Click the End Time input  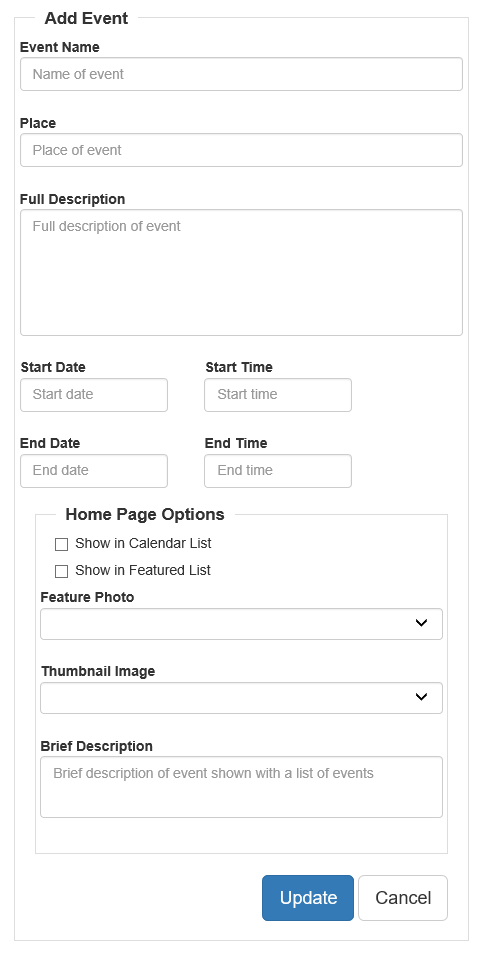pyautogui.click(x=278, y=471)
